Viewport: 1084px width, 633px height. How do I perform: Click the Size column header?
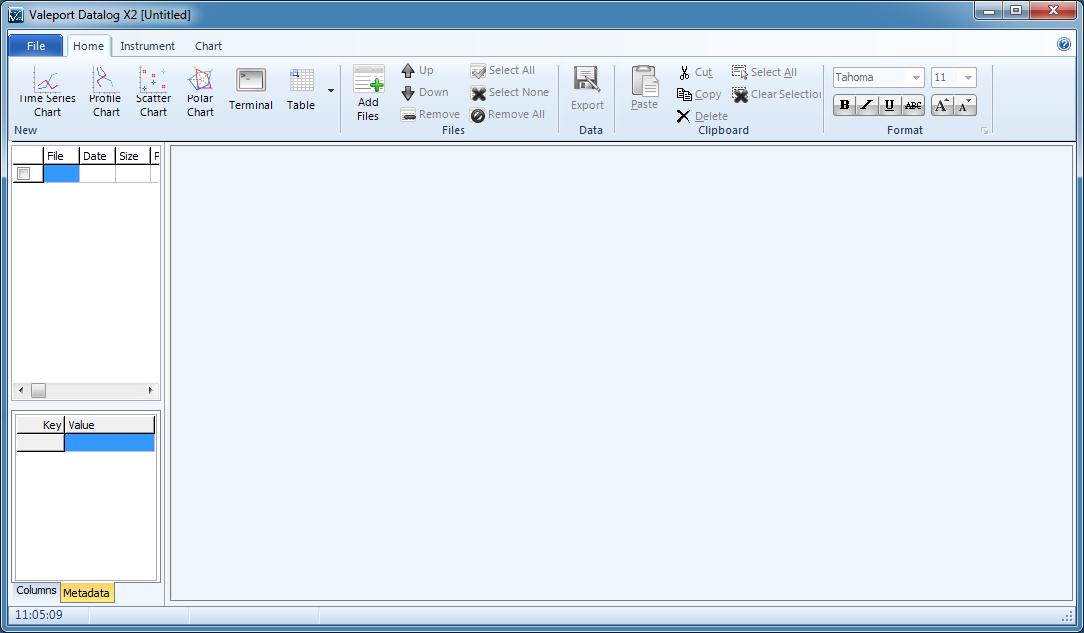point(133,156)
